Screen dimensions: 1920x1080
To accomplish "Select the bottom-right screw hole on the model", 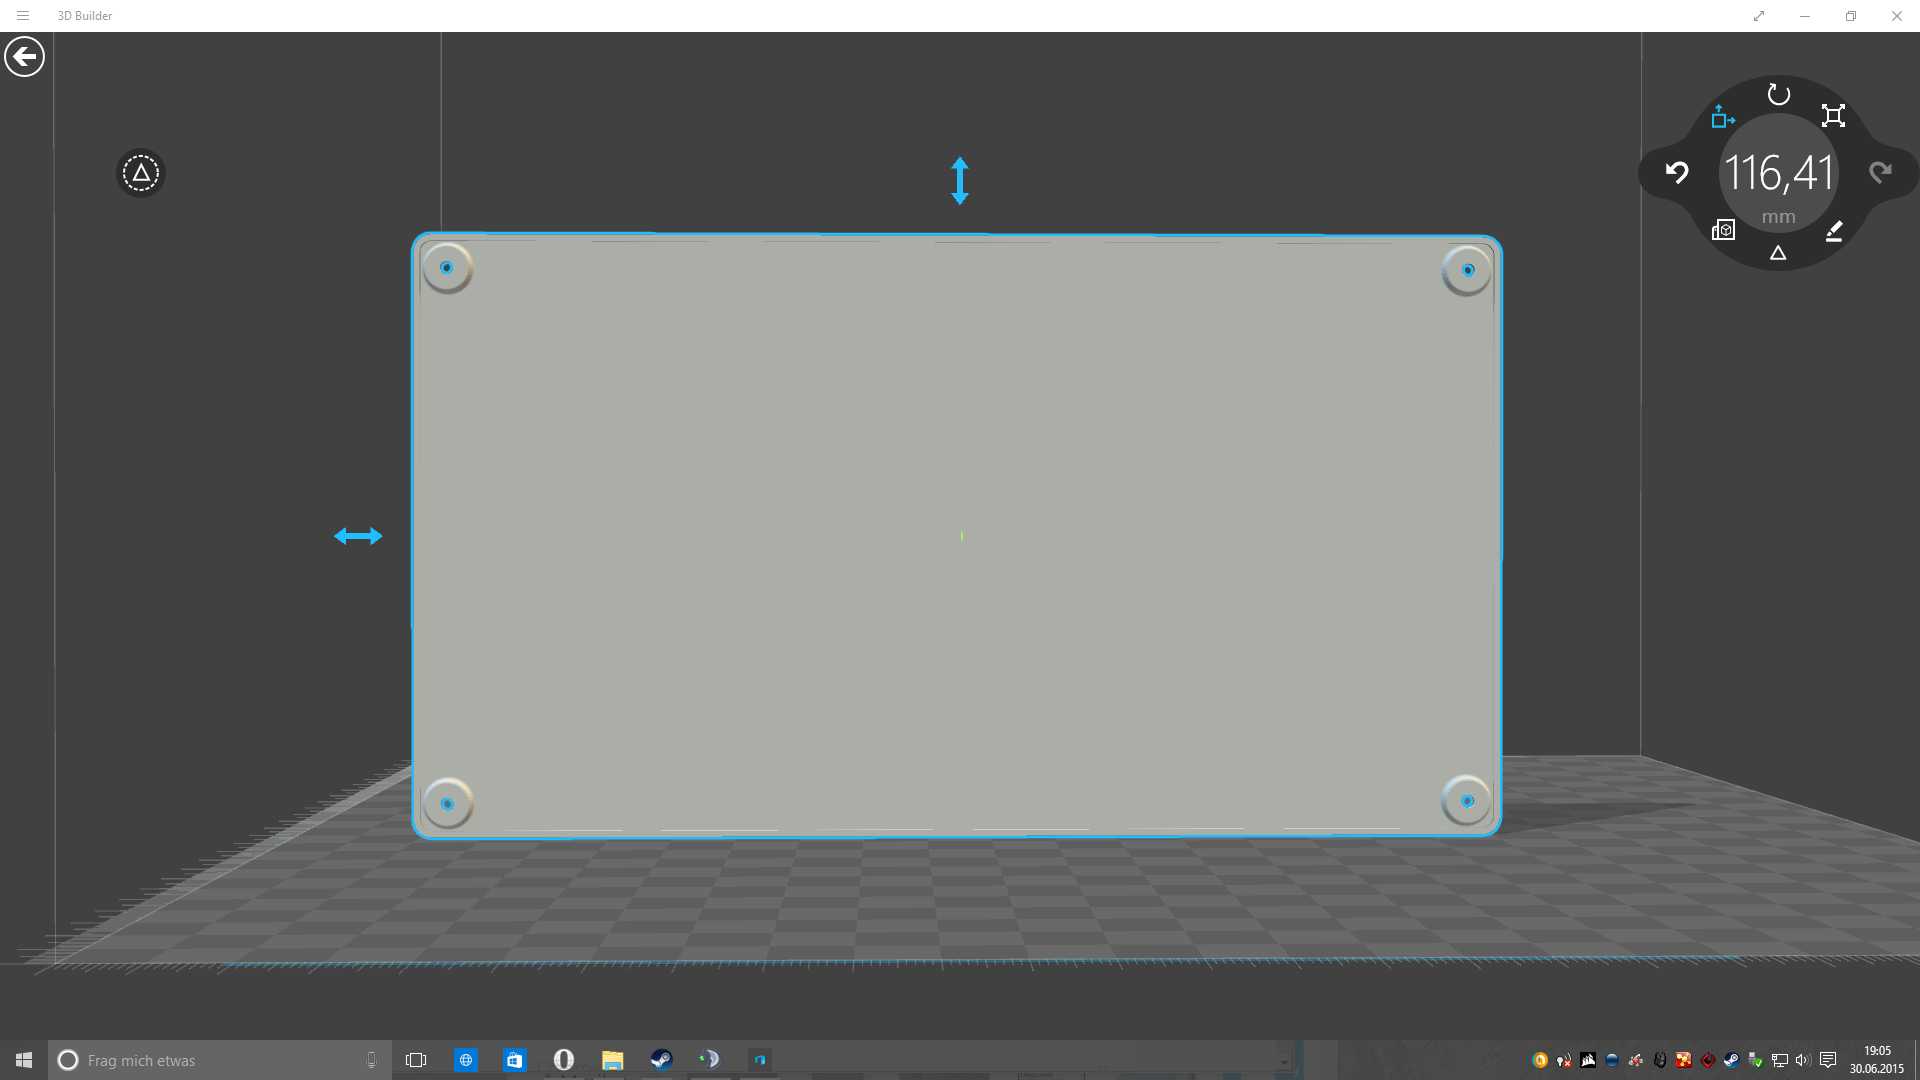I will (x=1467, y=800).
